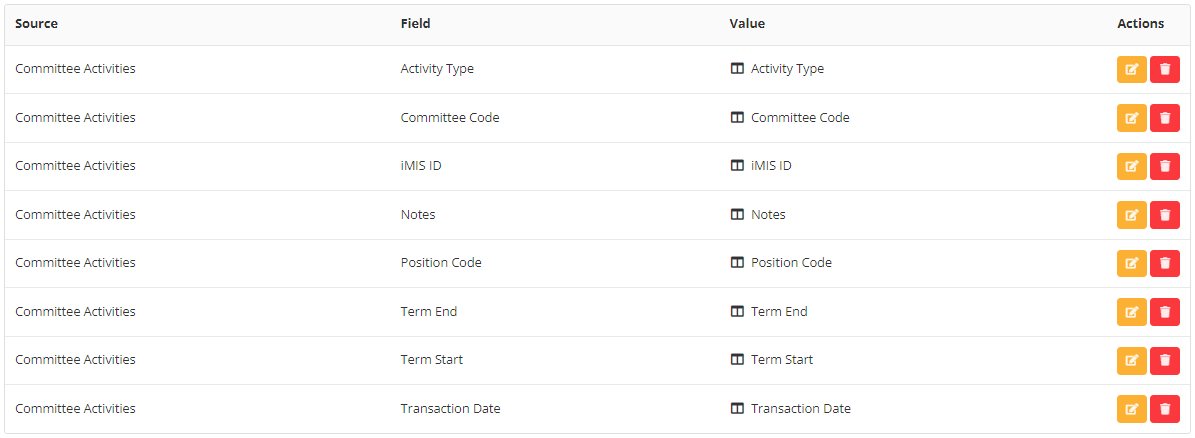Image resolution: width=1195 pixels, height=438 pixels.
Task: Edit the Committee Code mapping row
Action: click(x=1131, y=118)
